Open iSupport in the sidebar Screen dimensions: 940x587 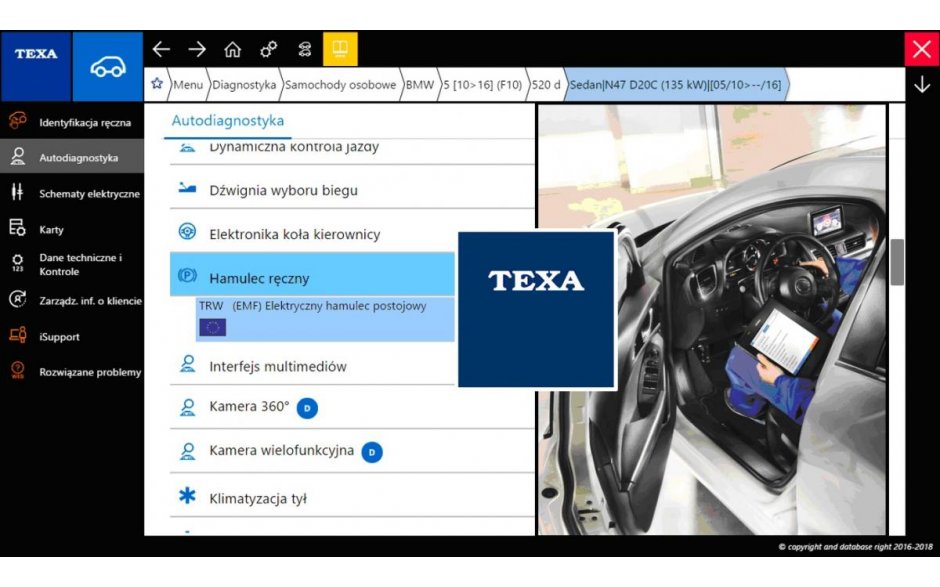point(72,336)
